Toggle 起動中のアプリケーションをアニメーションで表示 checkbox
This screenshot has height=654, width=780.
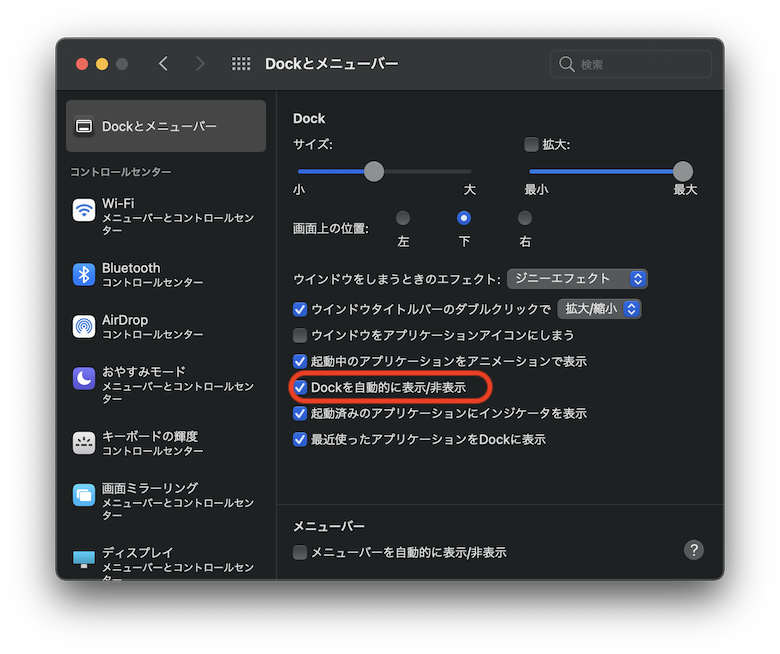tap(300, 361)
